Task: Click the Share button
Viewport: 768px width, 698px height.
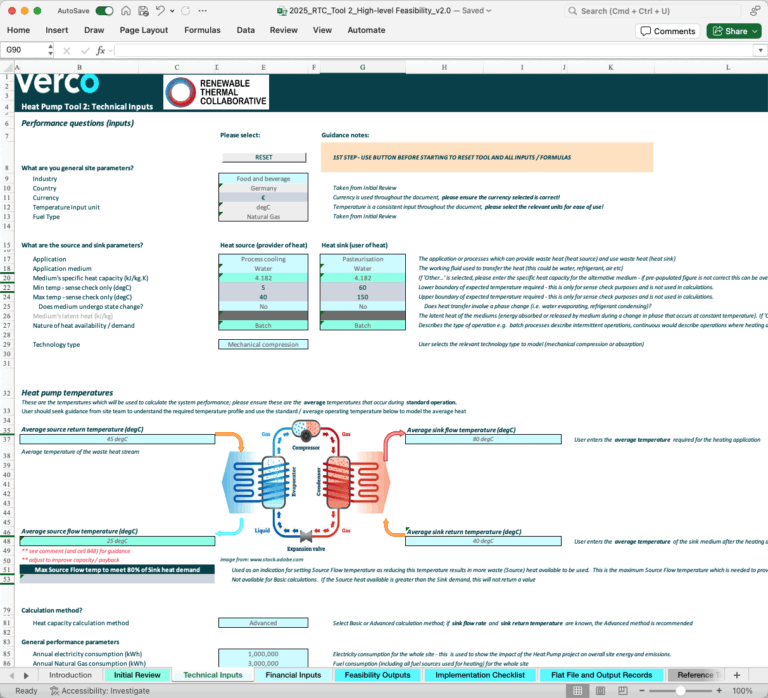Action: 734,31
